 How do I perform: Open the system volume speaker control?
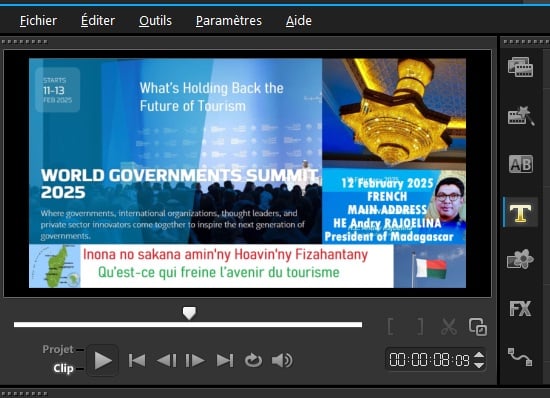click(x=282, y=360)
